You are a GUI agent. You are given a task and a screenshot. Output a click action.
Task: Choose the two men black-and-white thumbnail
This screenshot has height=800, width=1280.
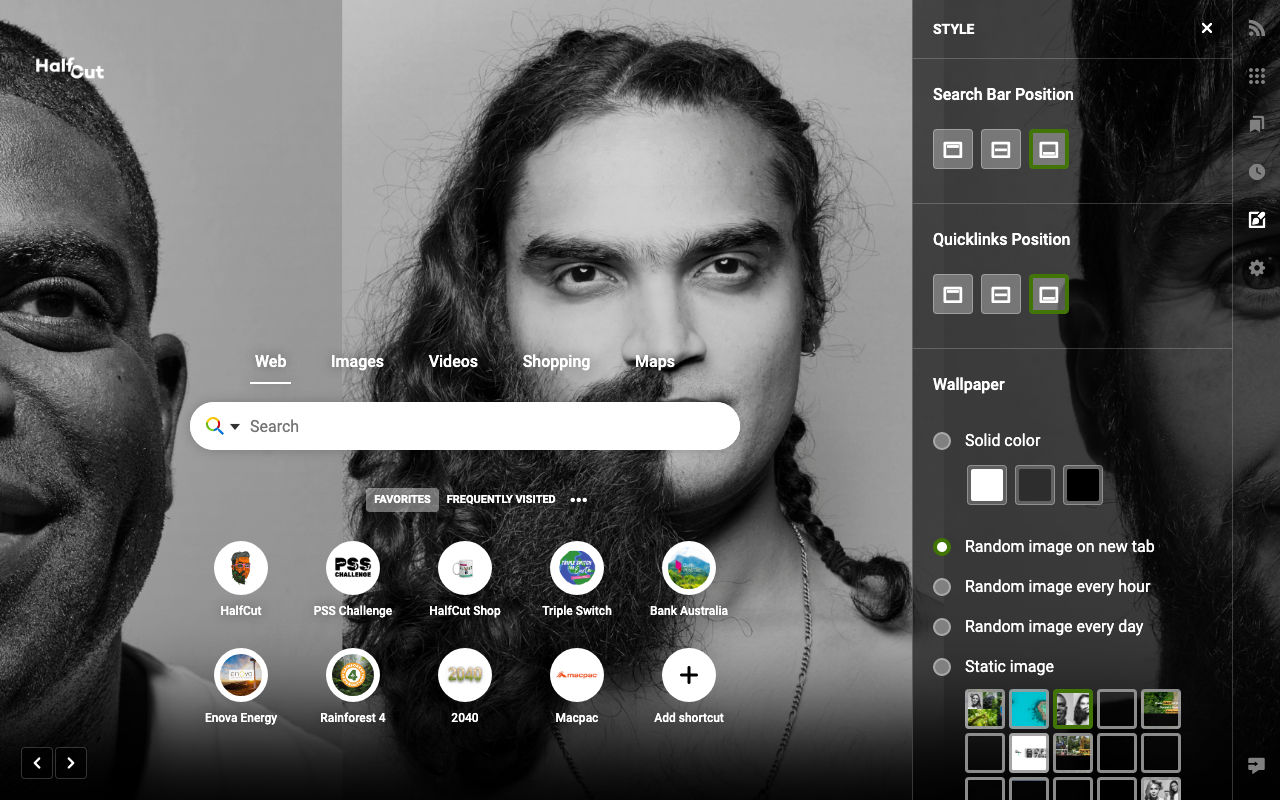coord(1073,709)
